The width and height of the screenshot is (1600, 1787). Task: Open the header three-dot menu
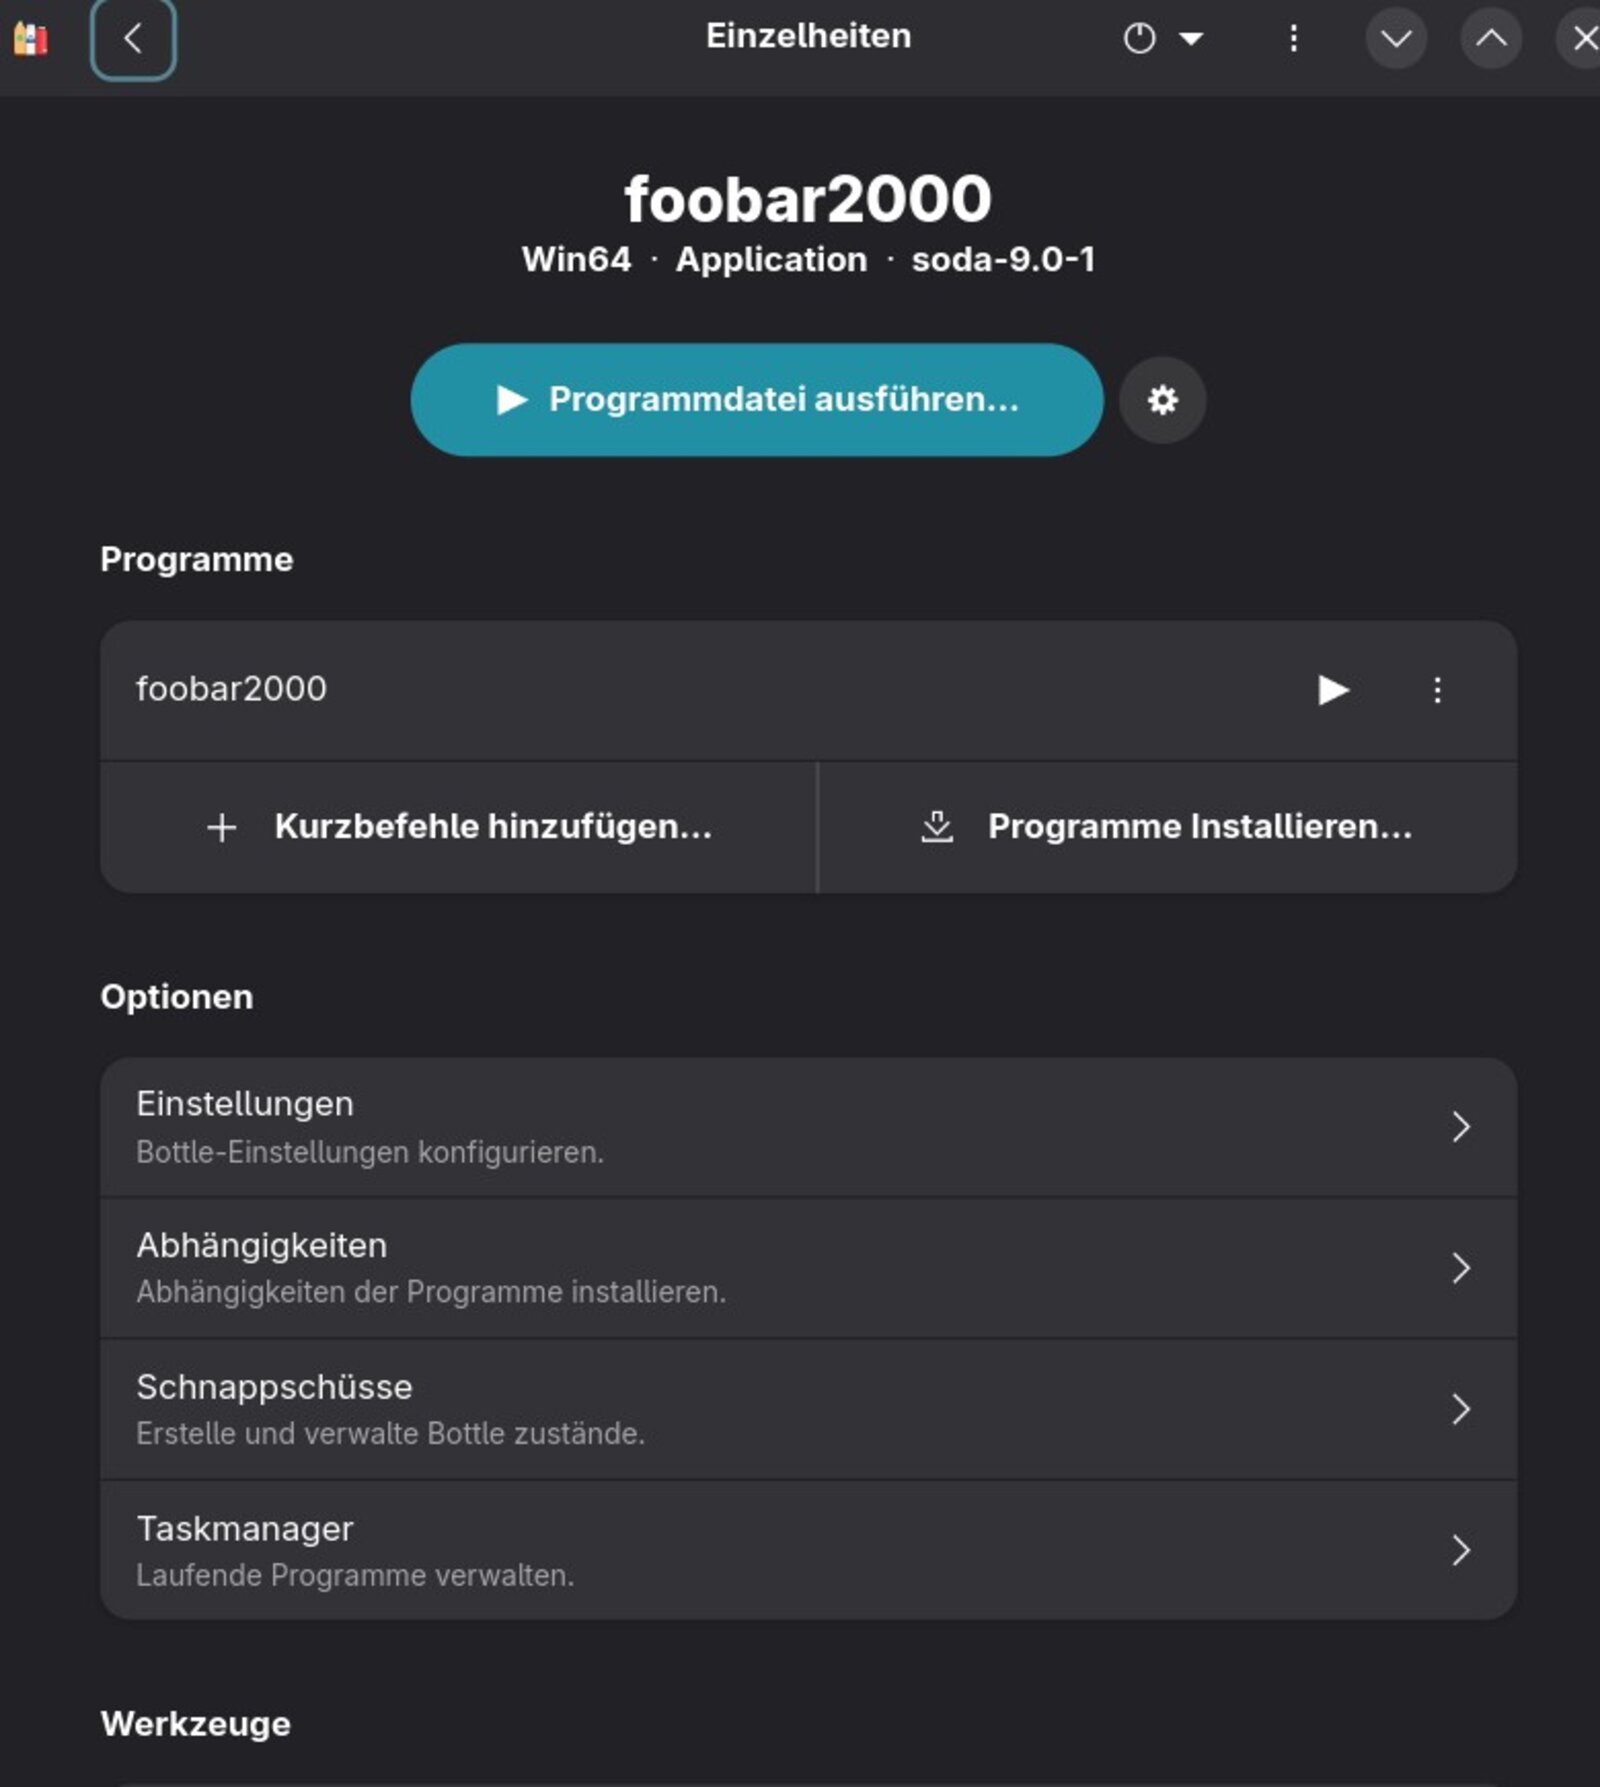click(1293, 39)
